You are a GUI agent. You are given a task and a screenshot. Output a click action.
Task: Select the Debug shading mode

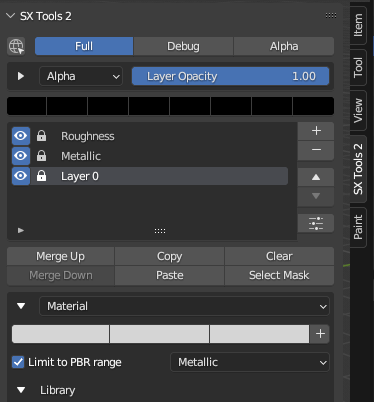point(183,46)
